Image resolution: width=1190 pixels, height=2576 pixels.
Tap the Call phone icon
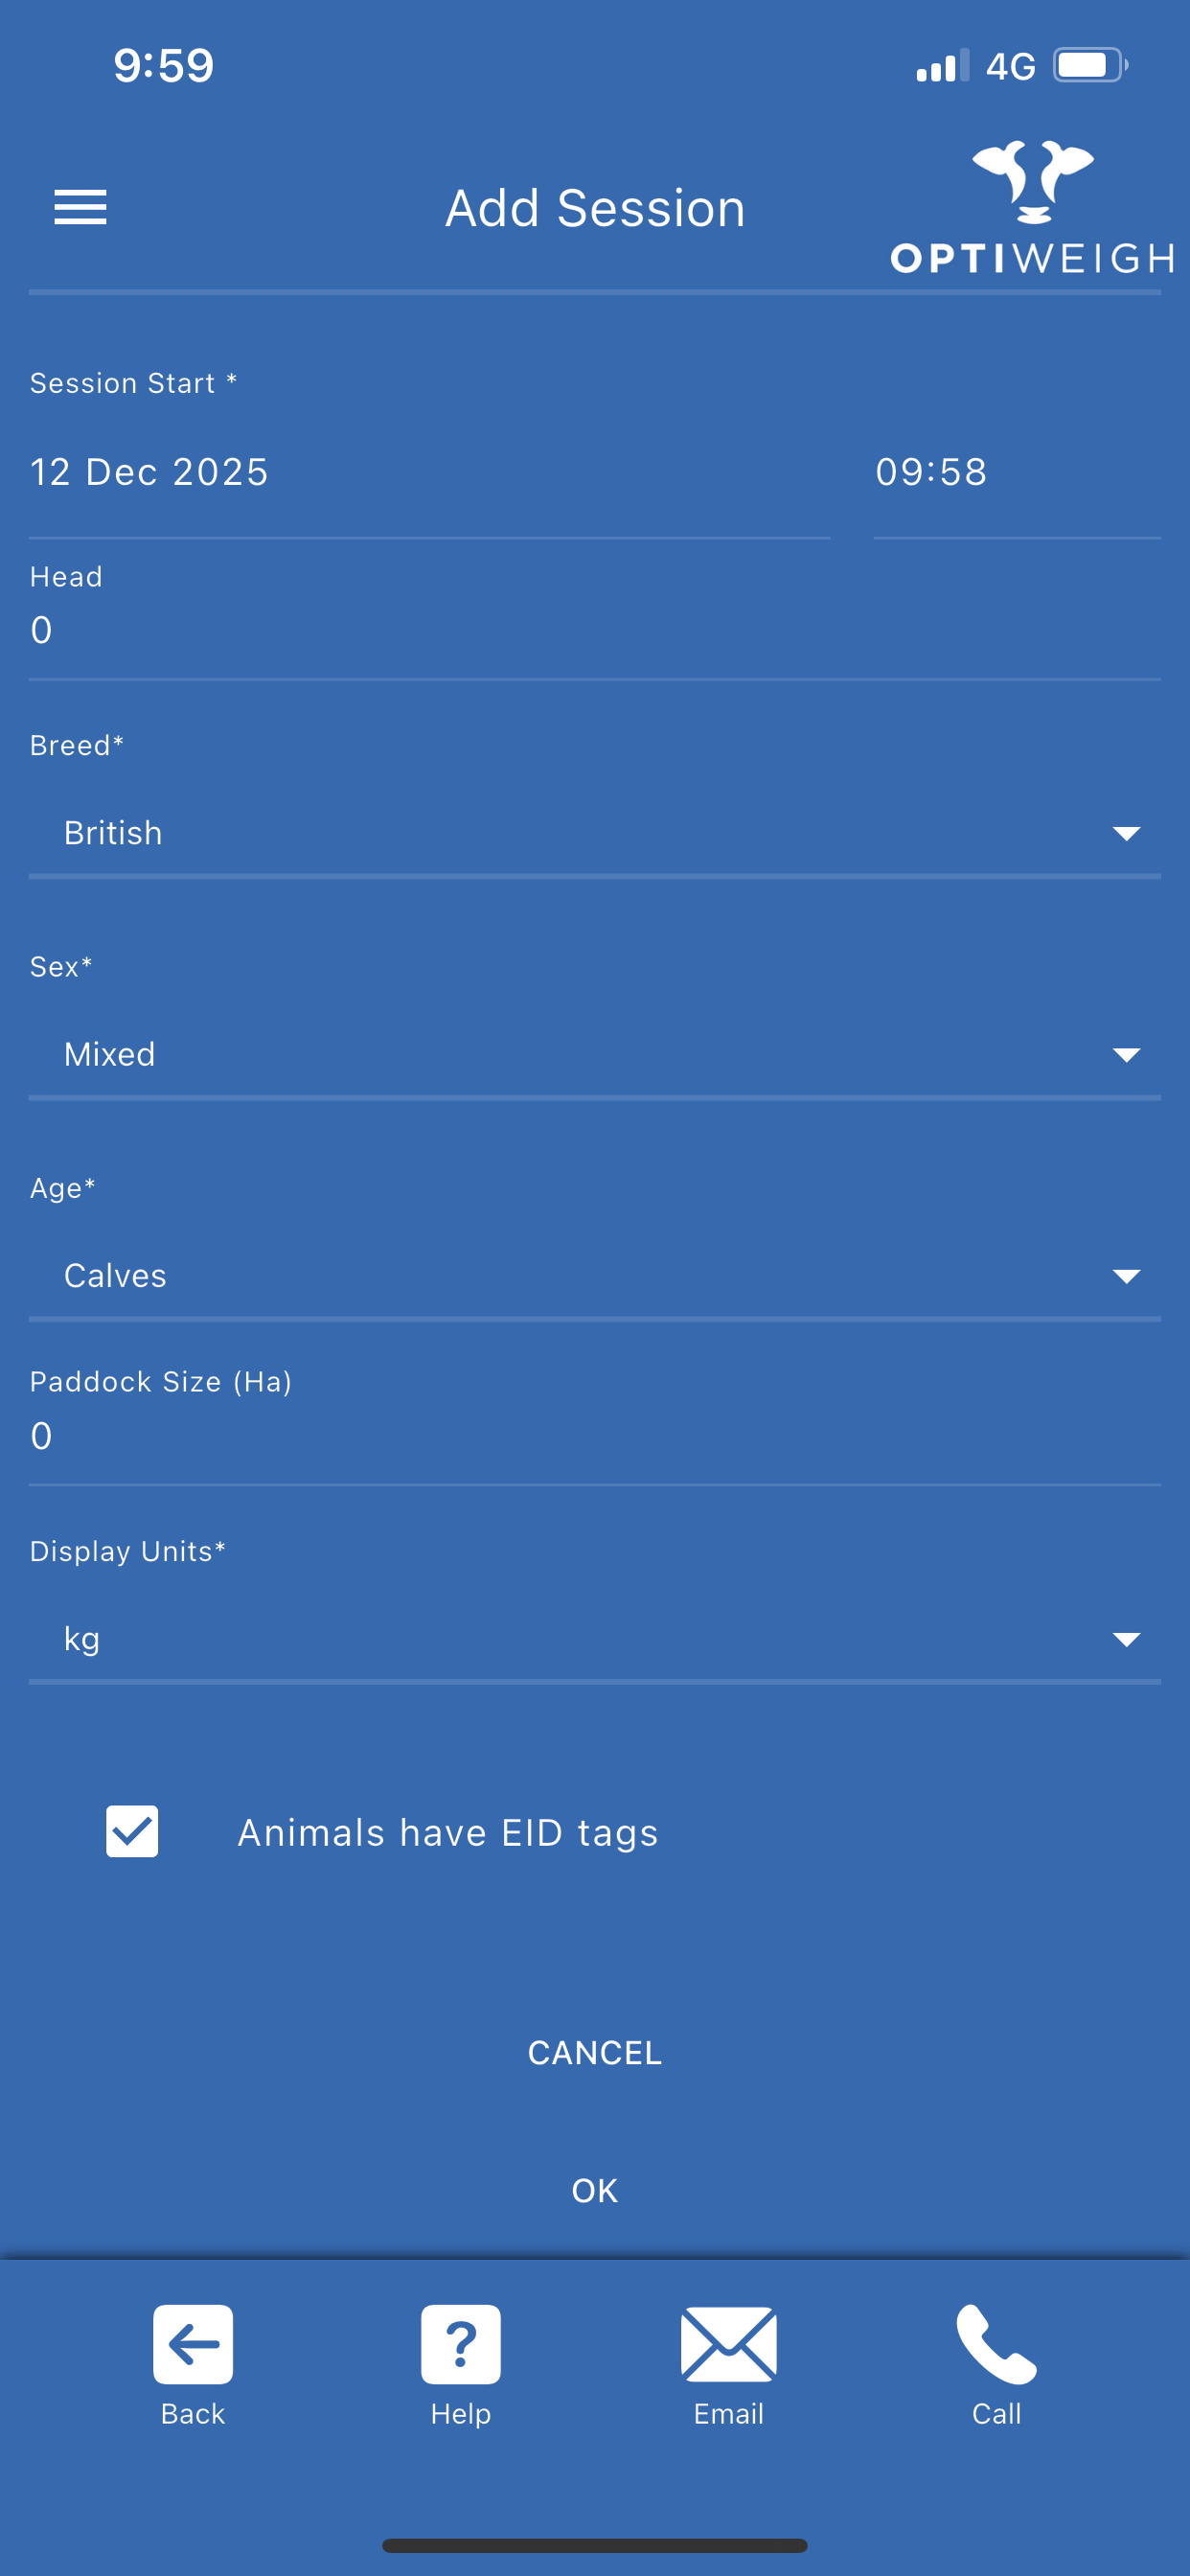(x=996, y=2344)
